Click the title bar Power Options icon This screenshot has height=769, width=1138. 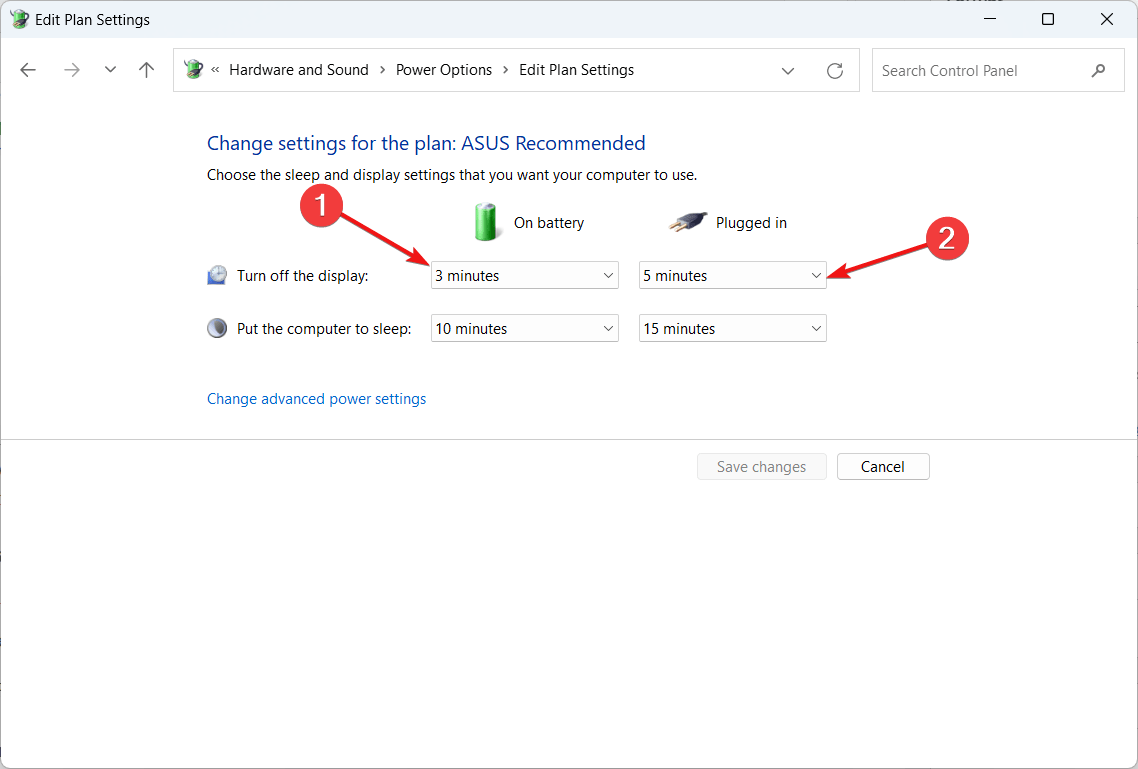coord(20,20)
